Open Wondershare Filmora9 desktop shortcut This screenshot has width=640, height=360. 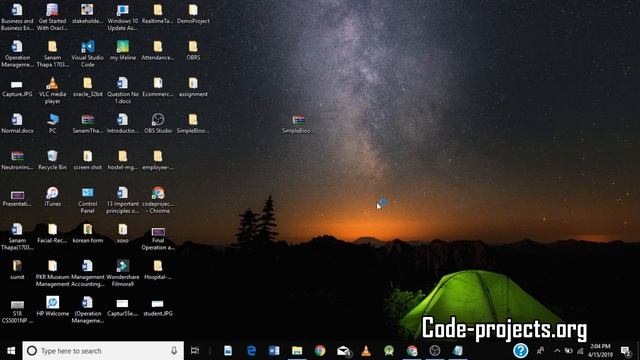click(x=123, y=273)
